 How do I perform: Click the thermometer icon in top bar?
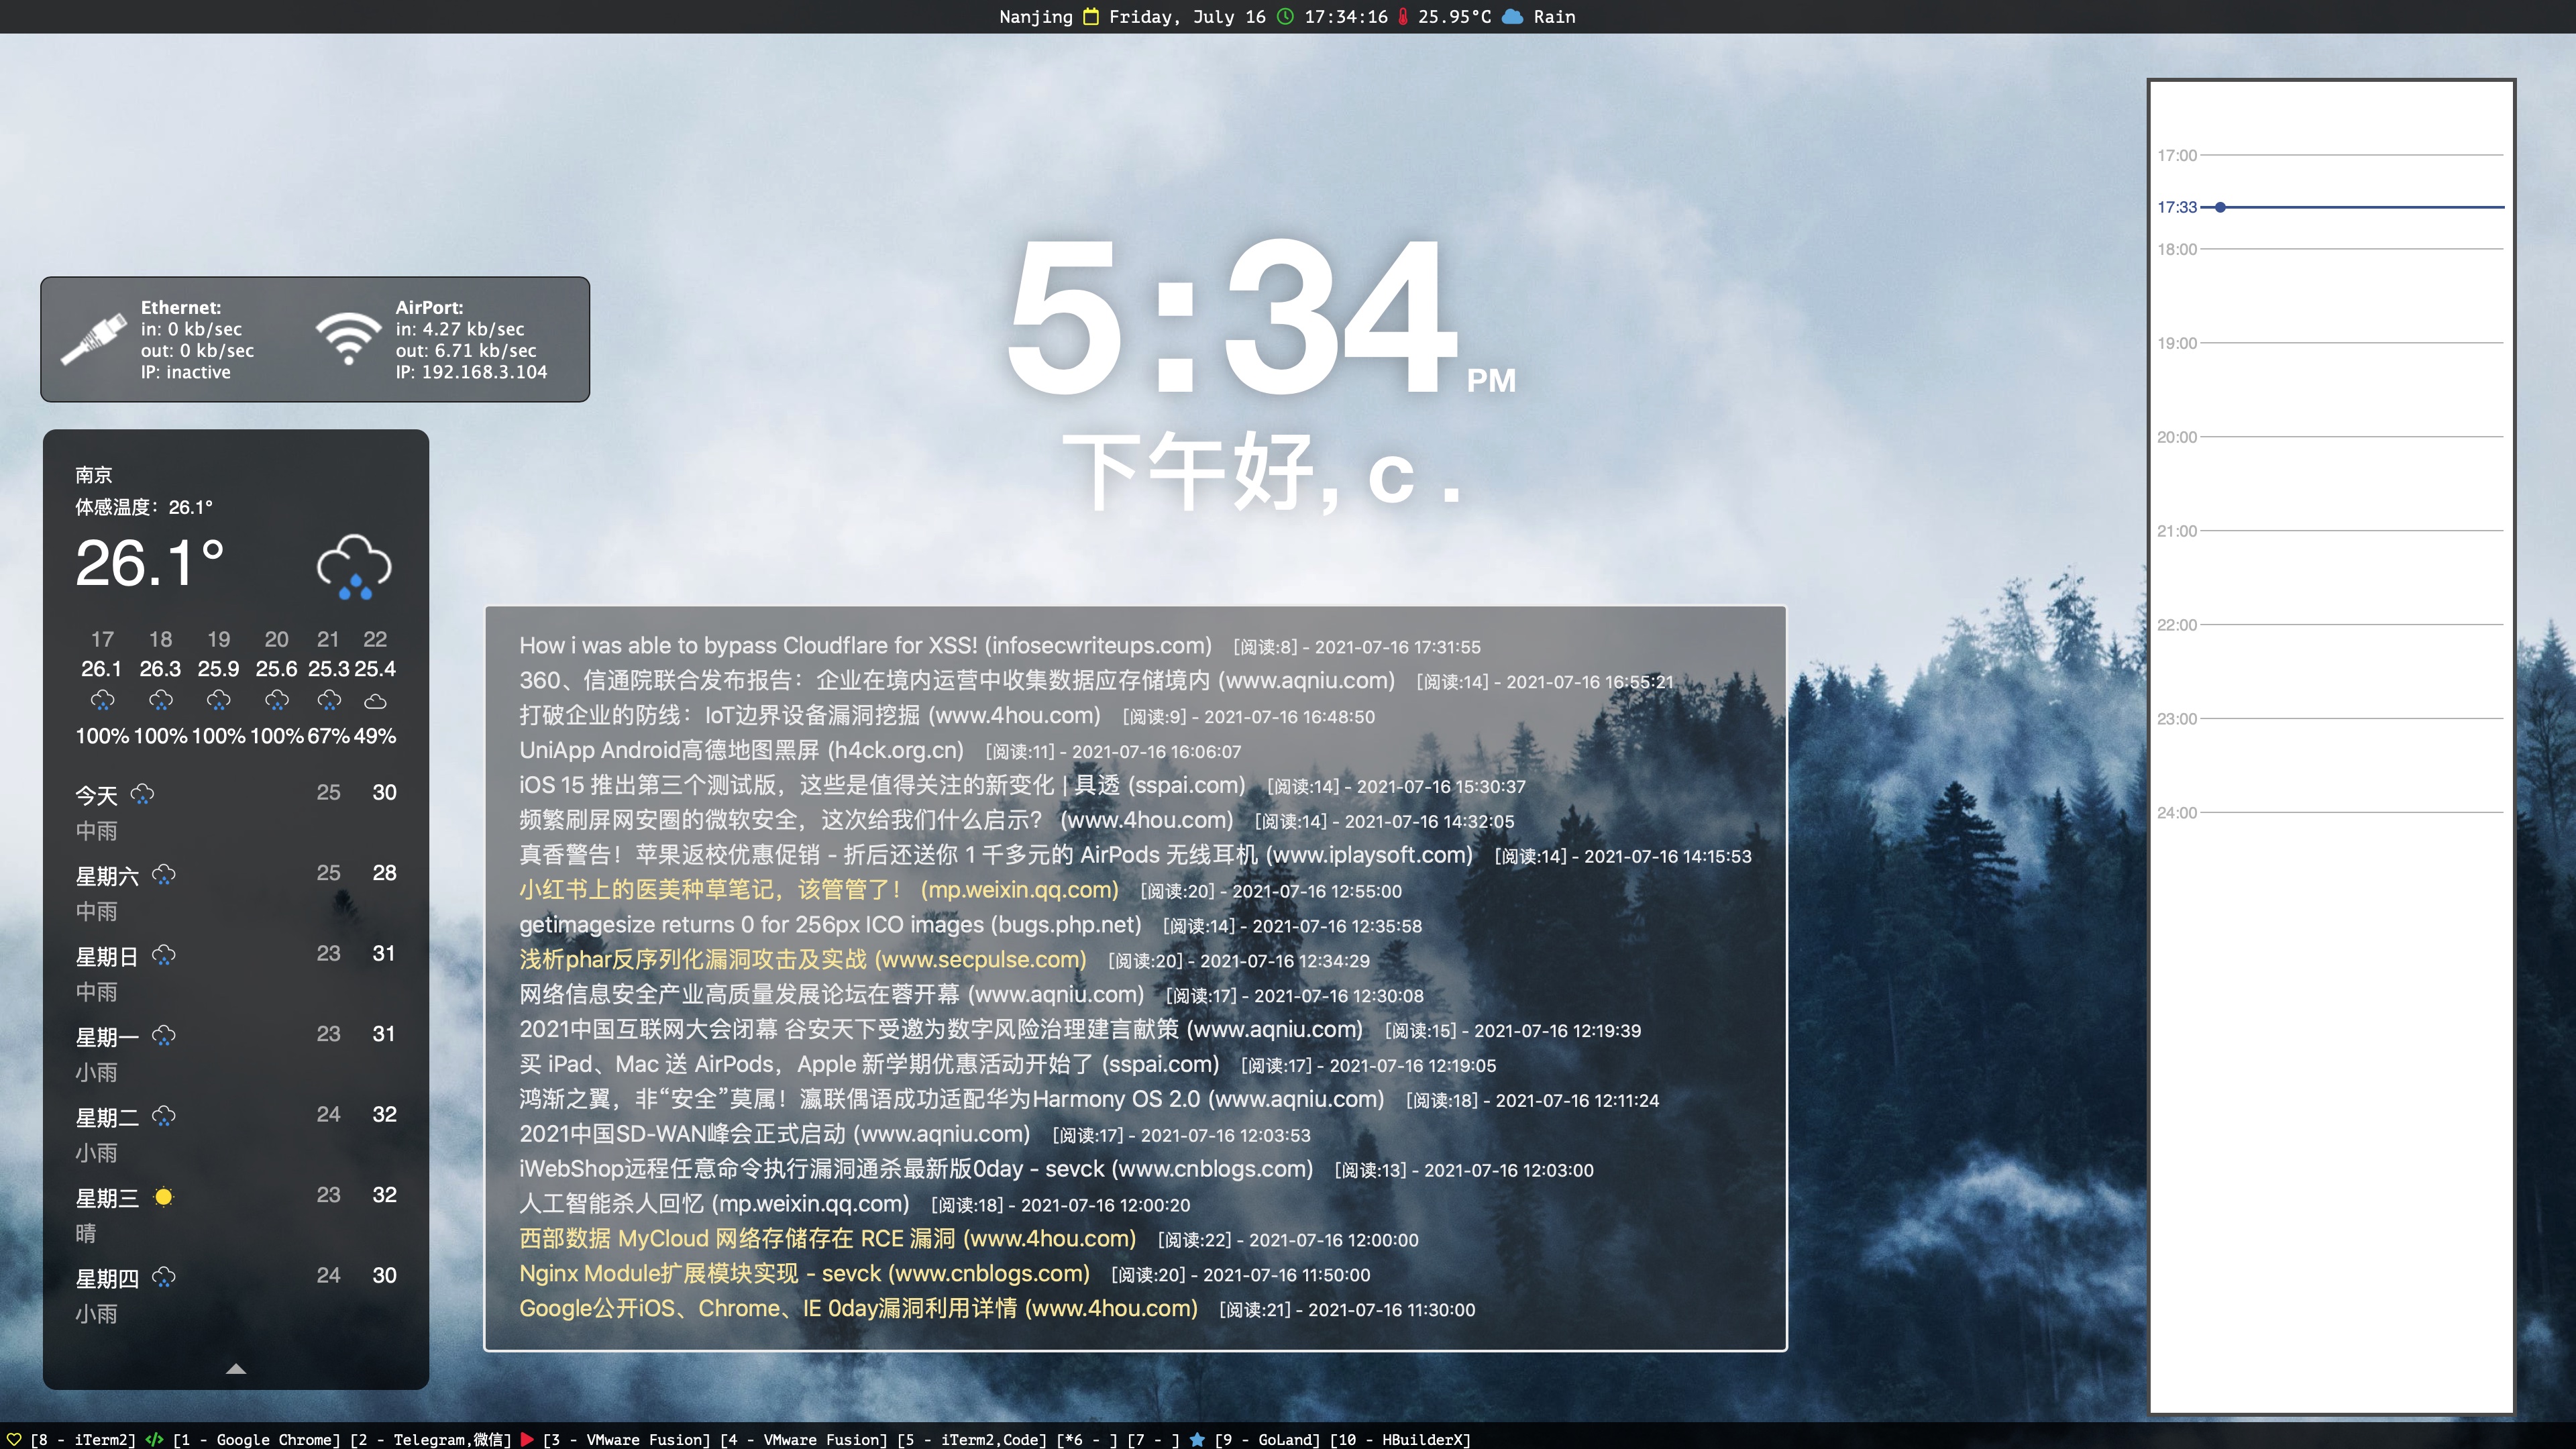[1403, 16]
